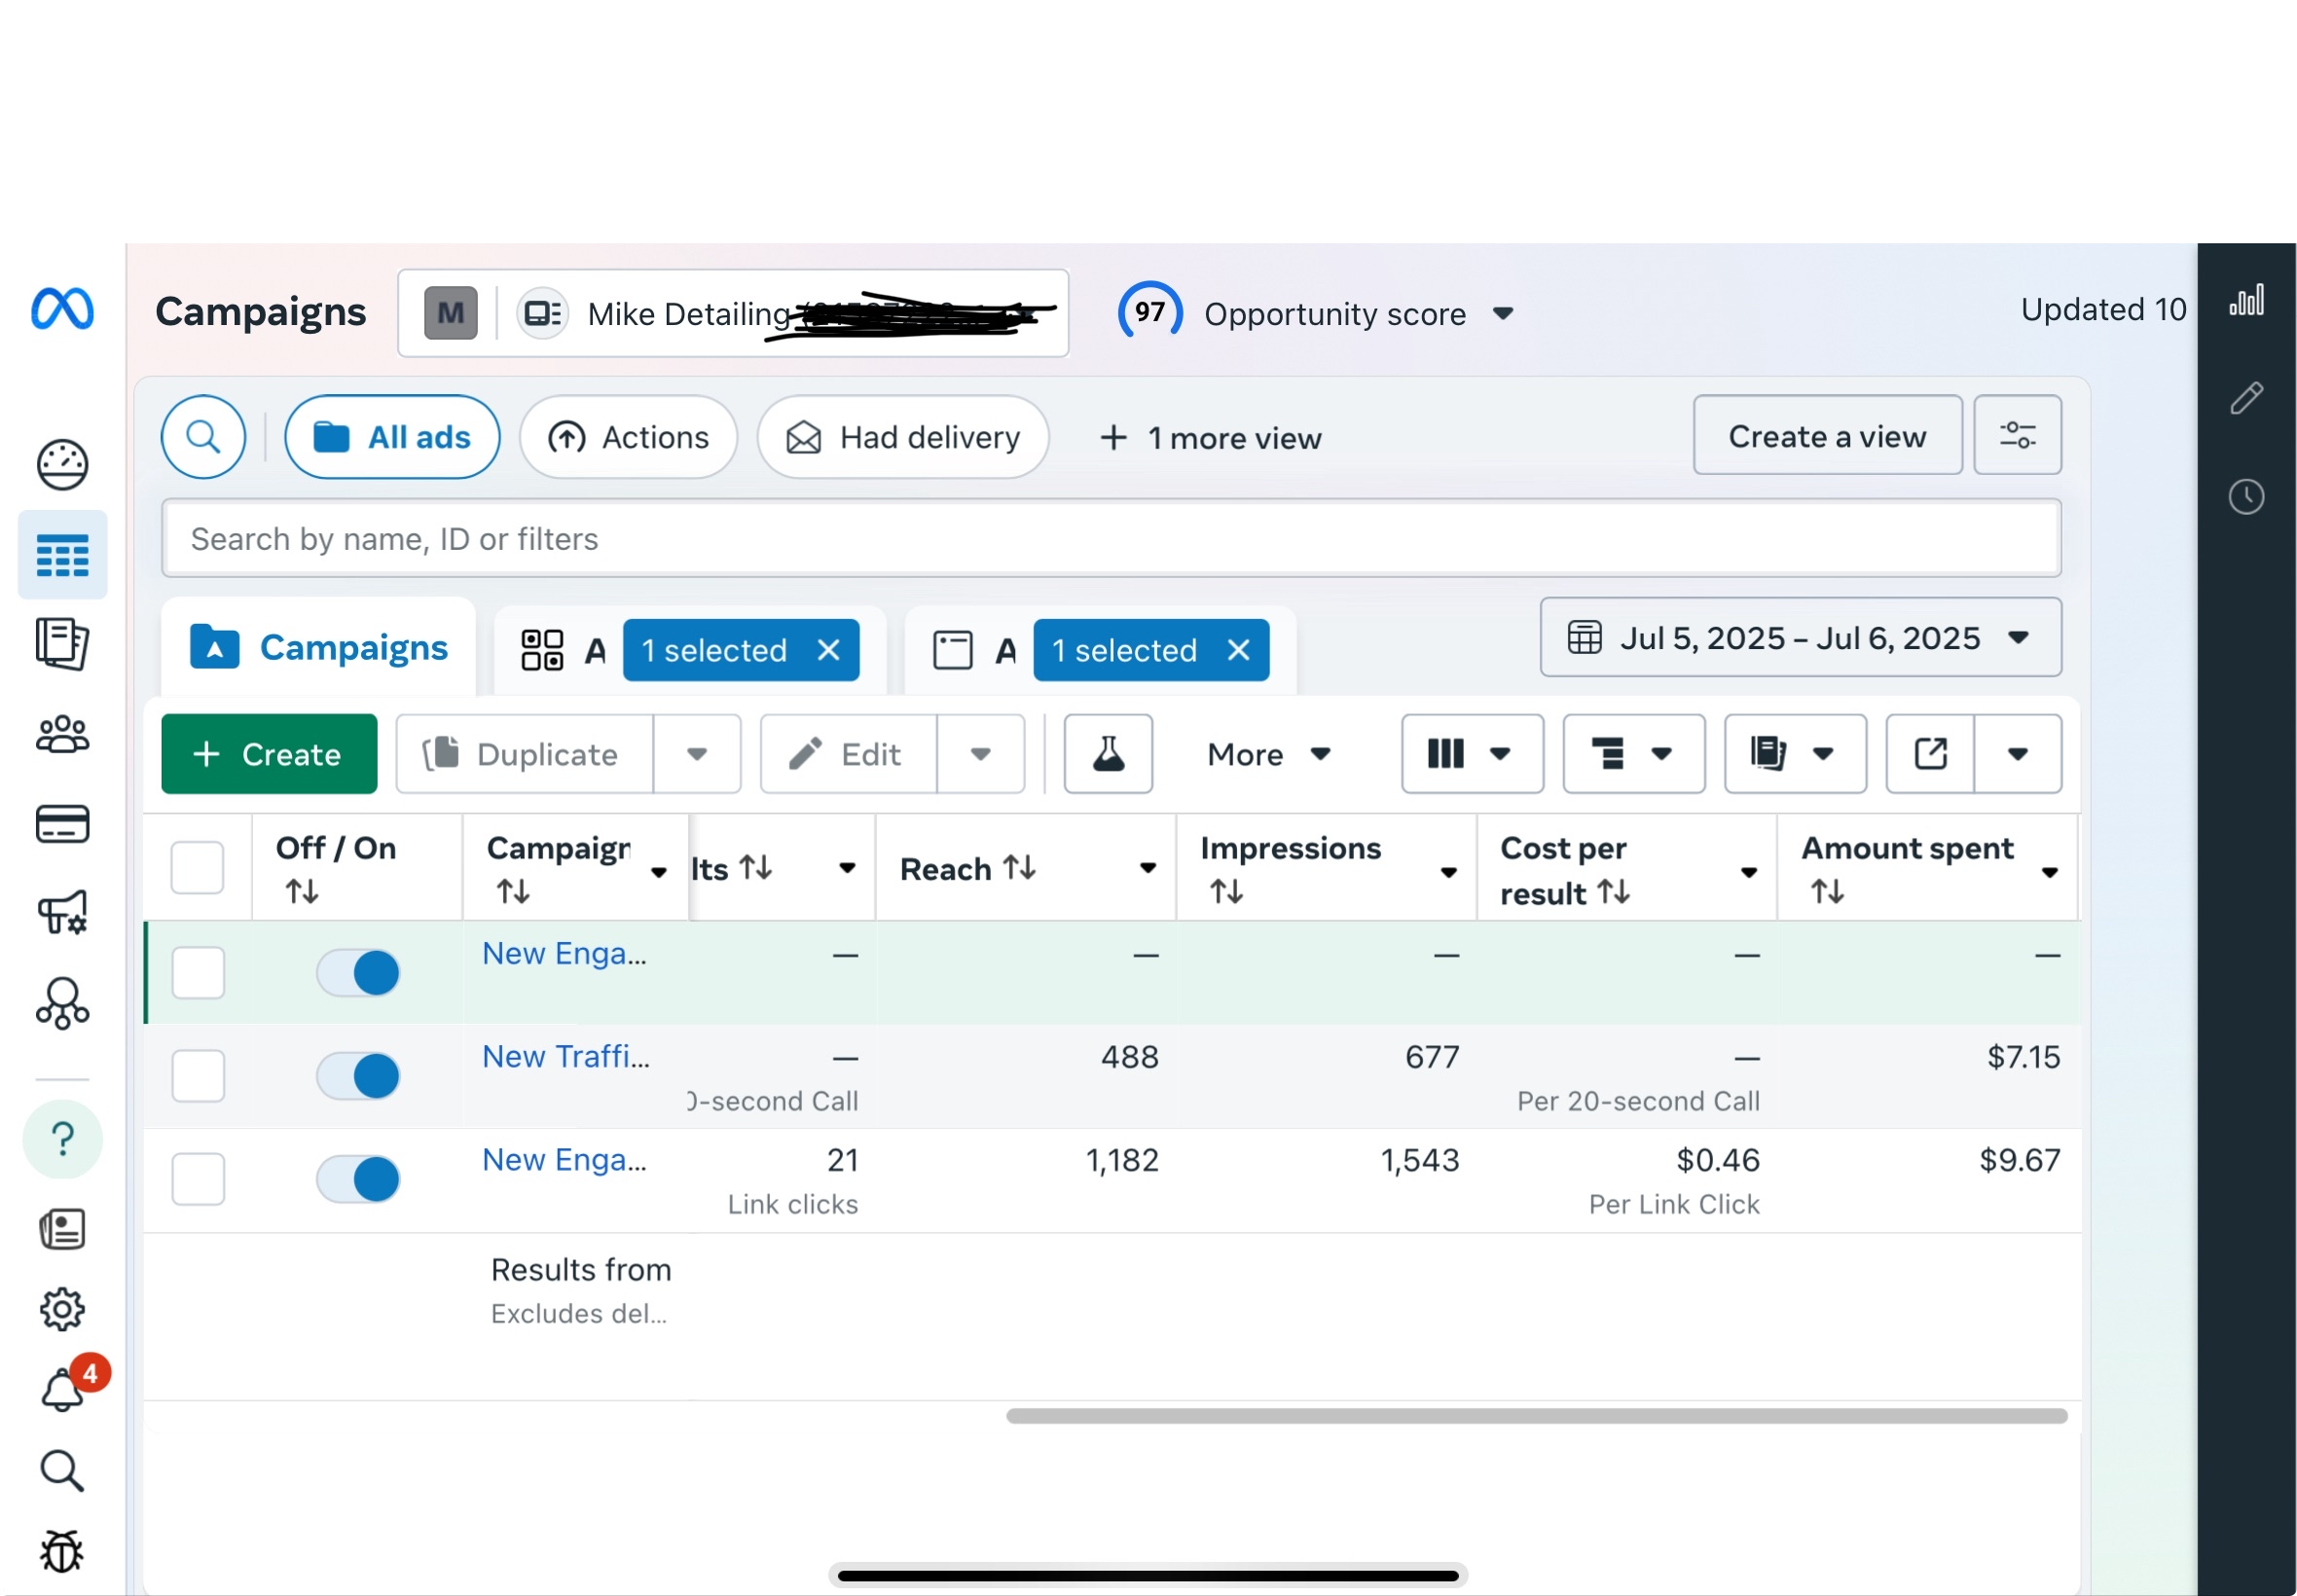Select the Had delivery view
This screenshot has width=2297, height=1596.
(902, 437)
